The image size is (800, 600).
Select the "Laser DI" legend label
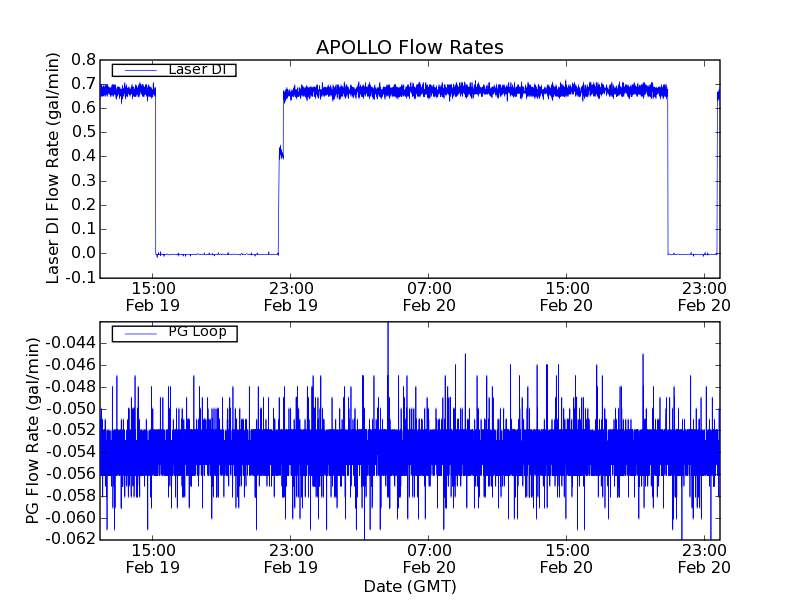pyautogui.click(x=197, y=69)
